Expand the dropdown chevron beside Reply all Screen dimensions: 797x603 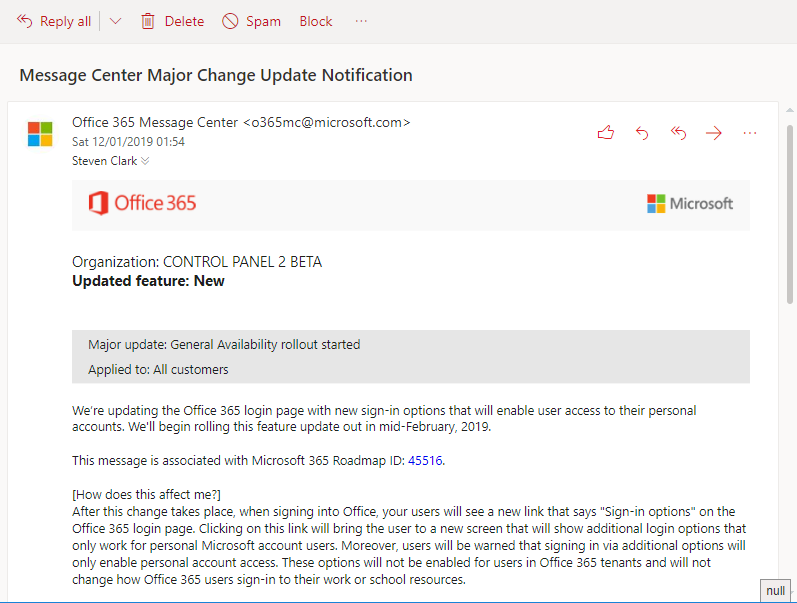point(115,21)
